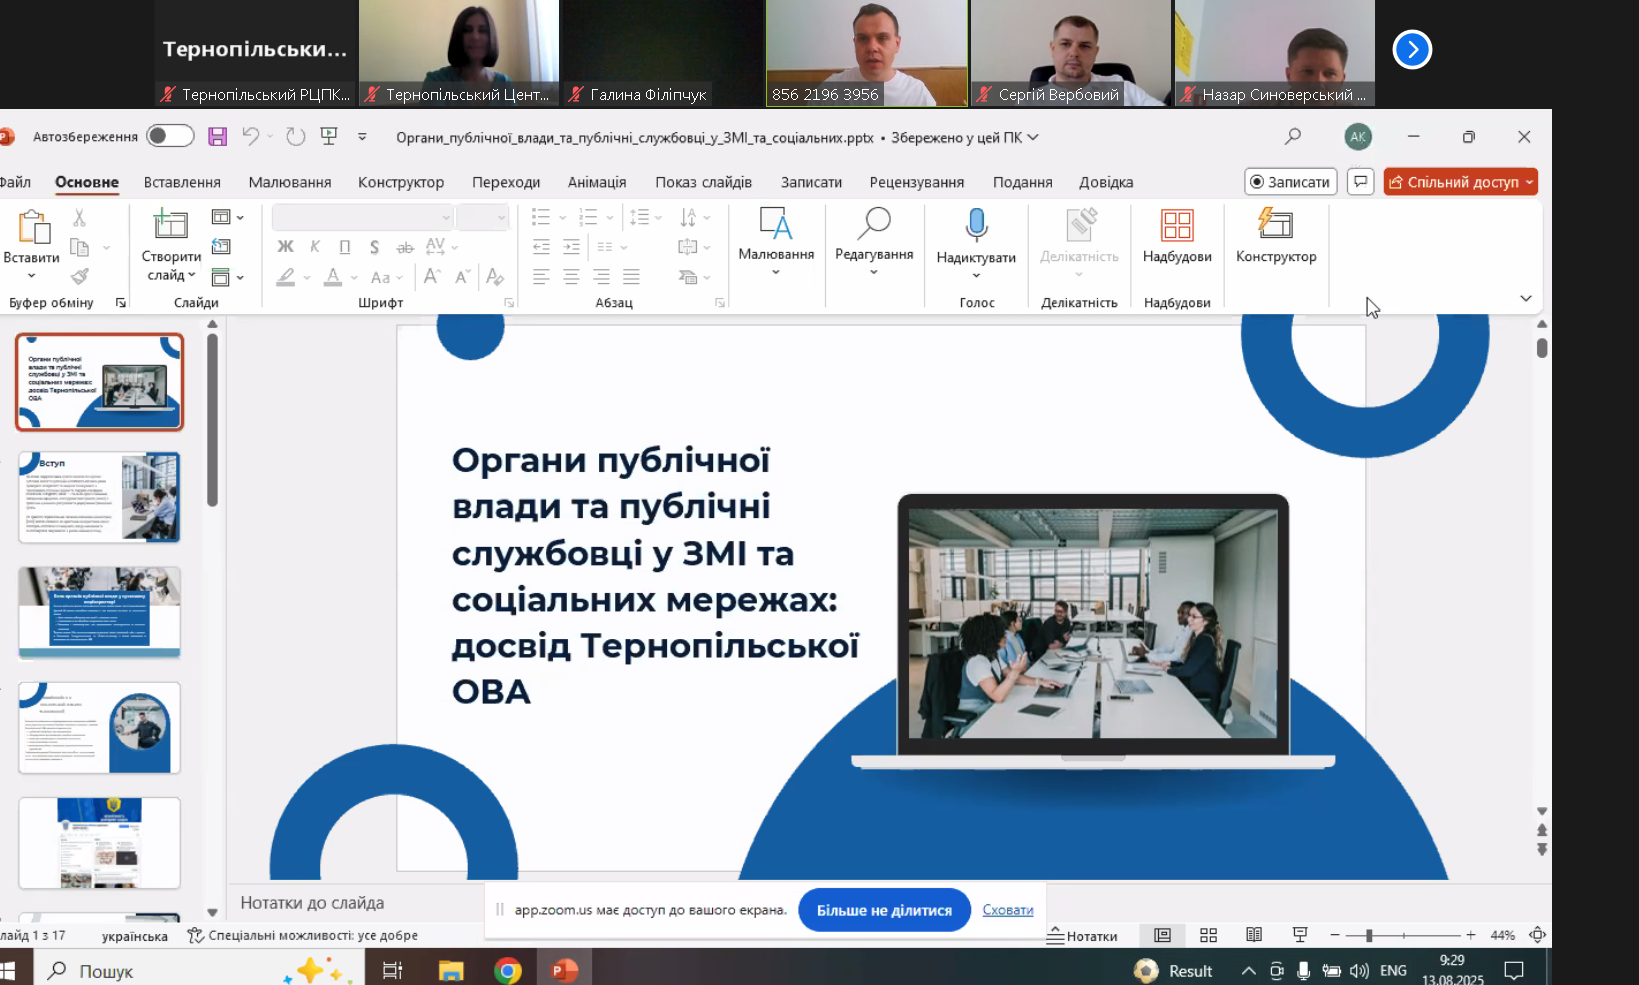This screenshot has width=1639, height=985.
Task: Open the Конструктор designer icon
Action: click(x=1276, y=223)
